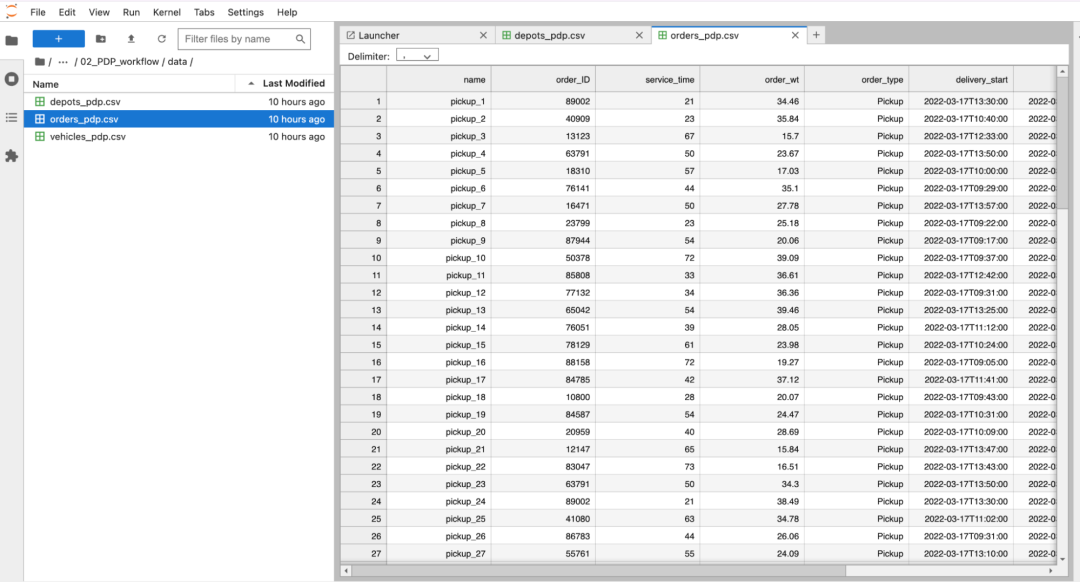Expand collapsed breadcrumb path ellipsis

[x=63, y=62]
